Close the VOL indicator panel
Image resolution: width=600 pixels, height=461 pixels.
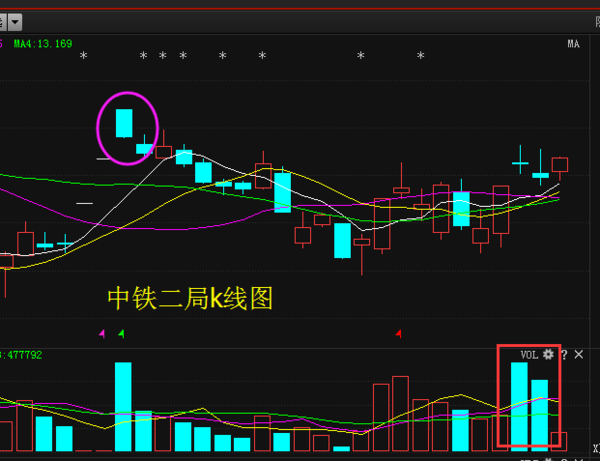pyautogui.click(x=579, y=354)
